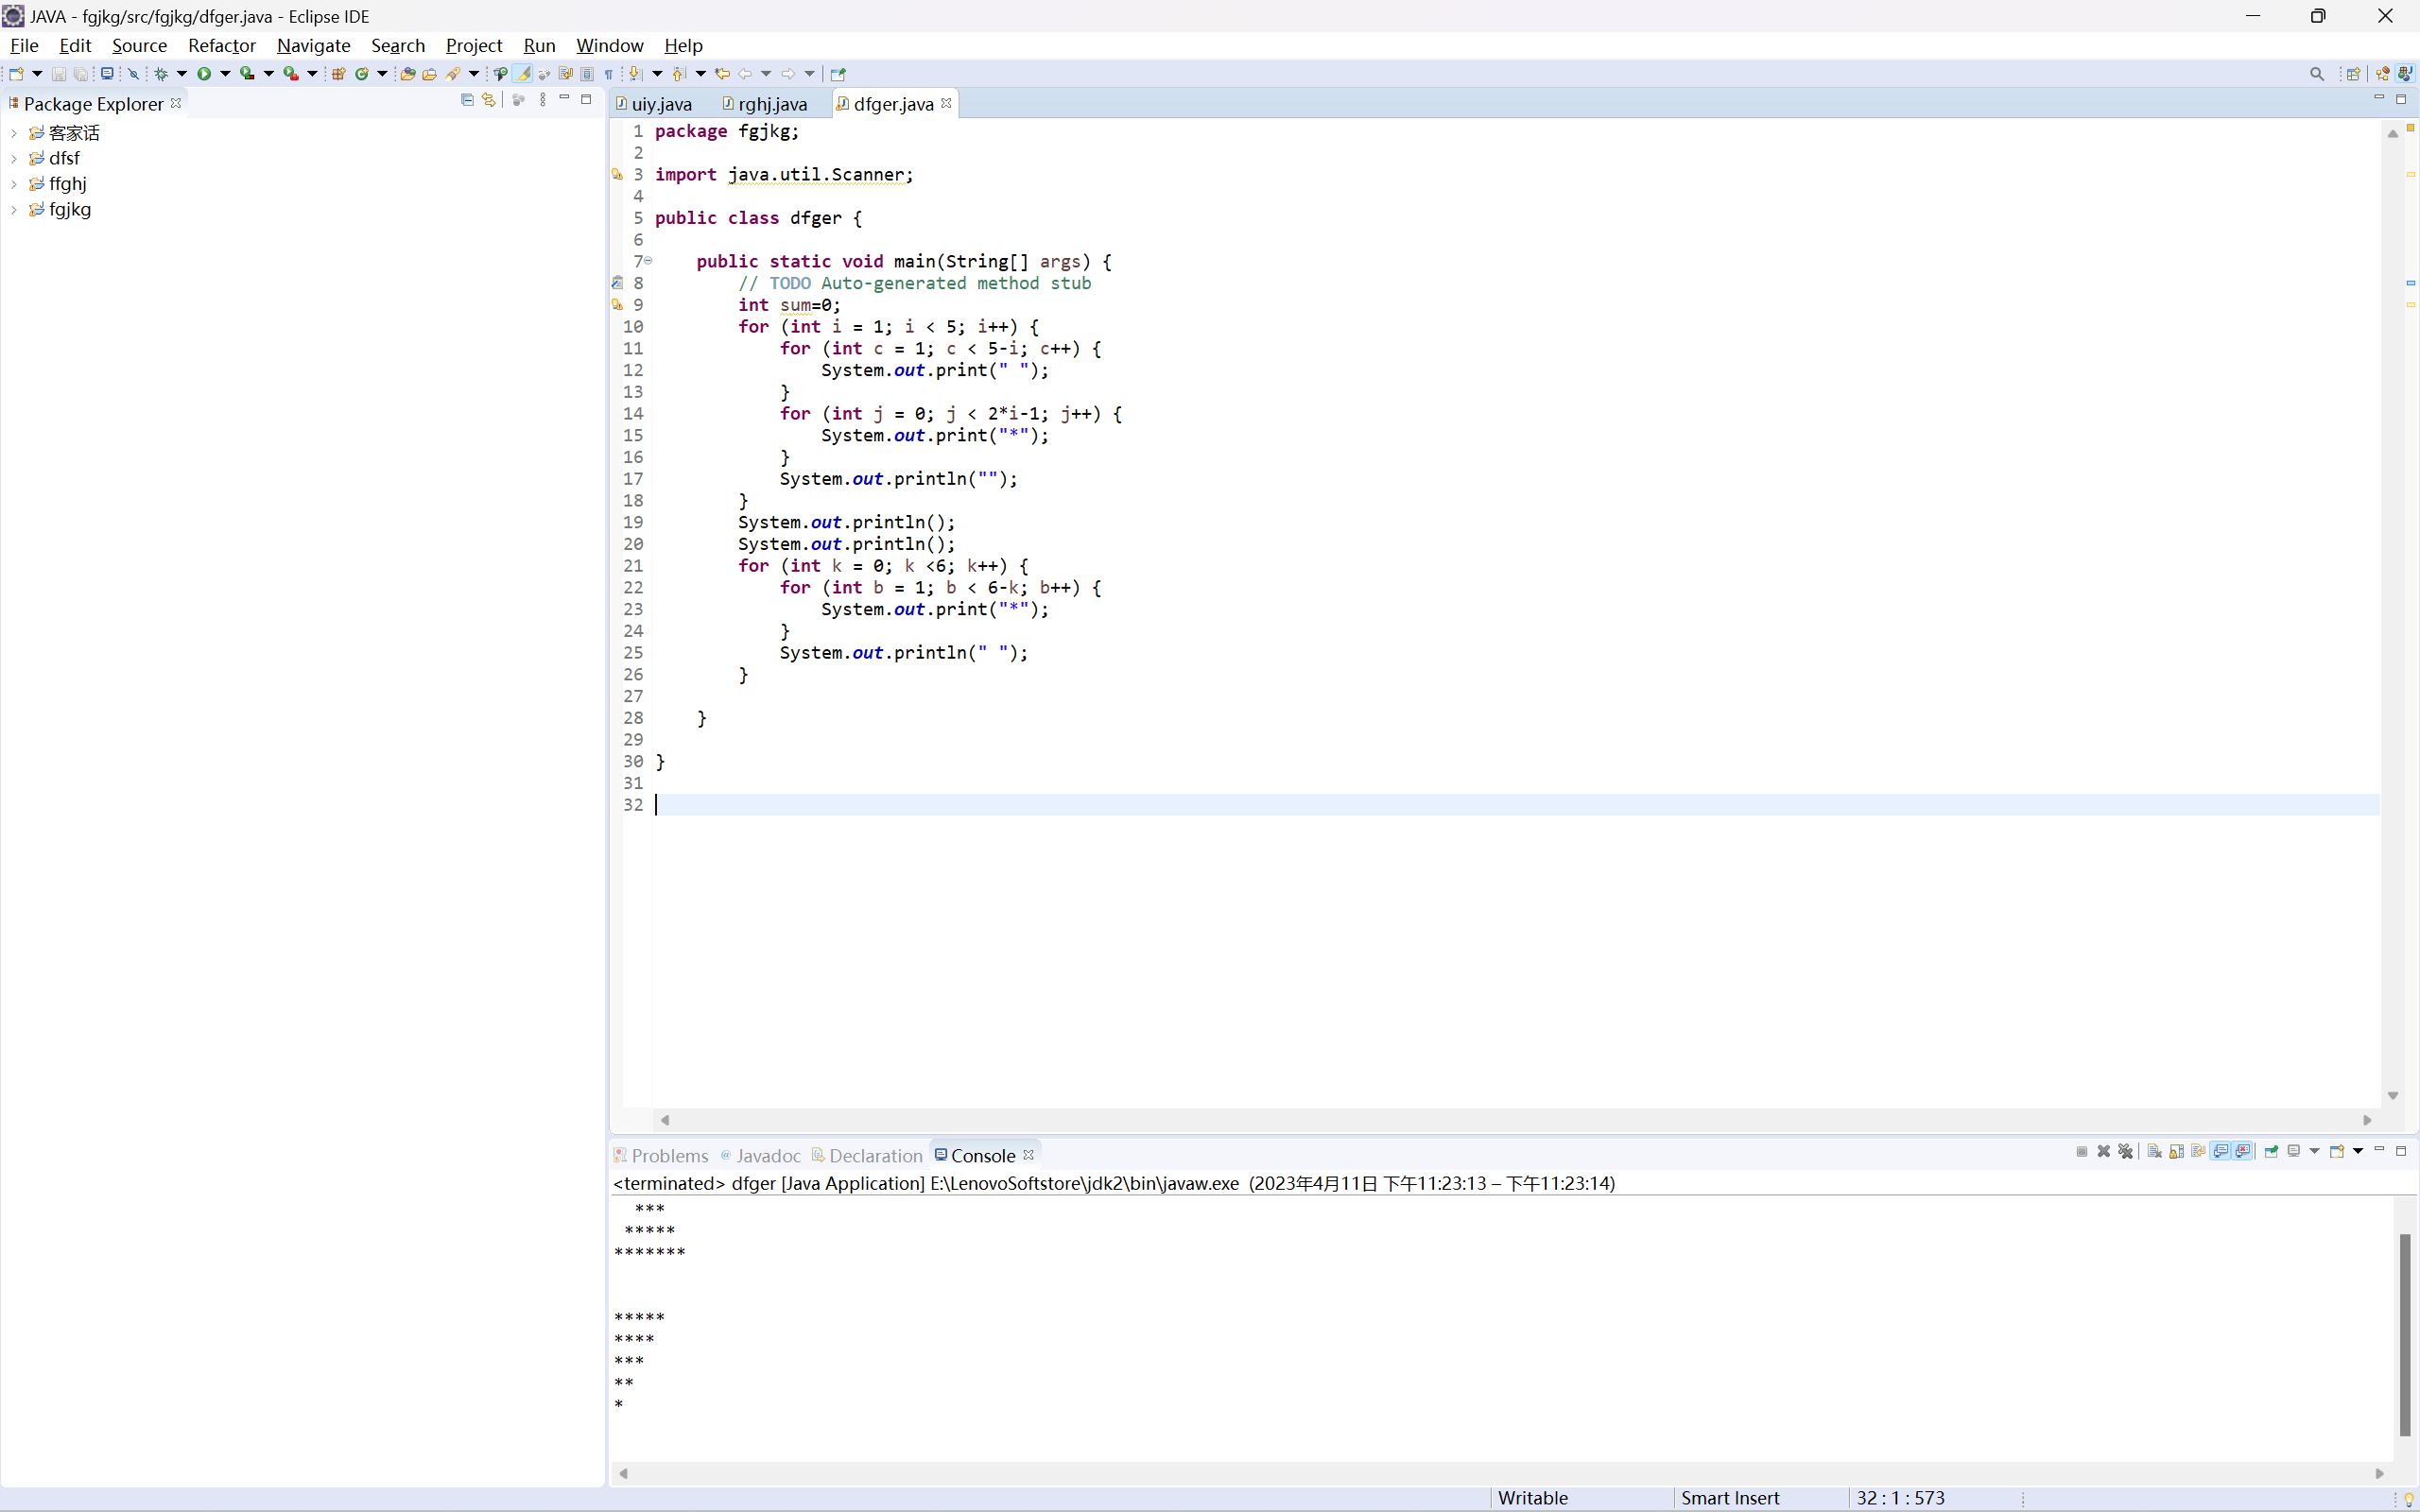The image size is (2420, 1512).
Task: Toggle Show Whitespace Characters pilcrow icon
Action: click(608, 74)
